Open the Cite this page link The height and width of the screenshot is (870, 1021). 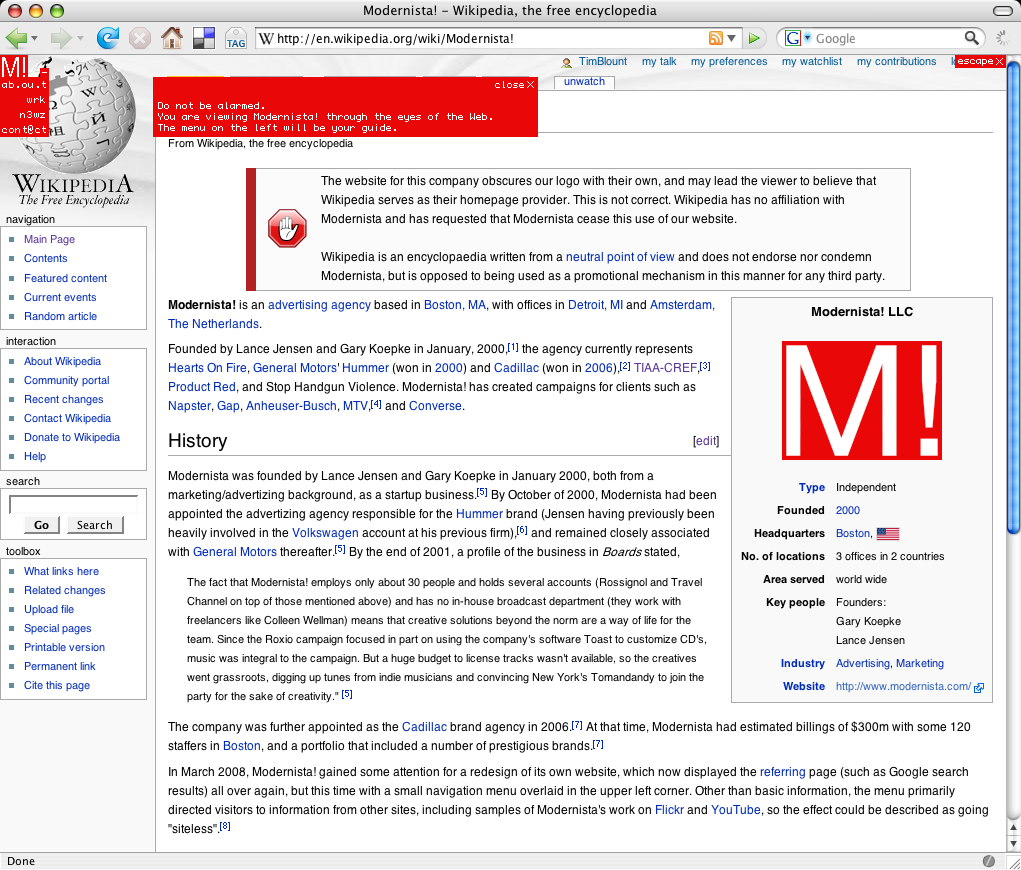57,685
